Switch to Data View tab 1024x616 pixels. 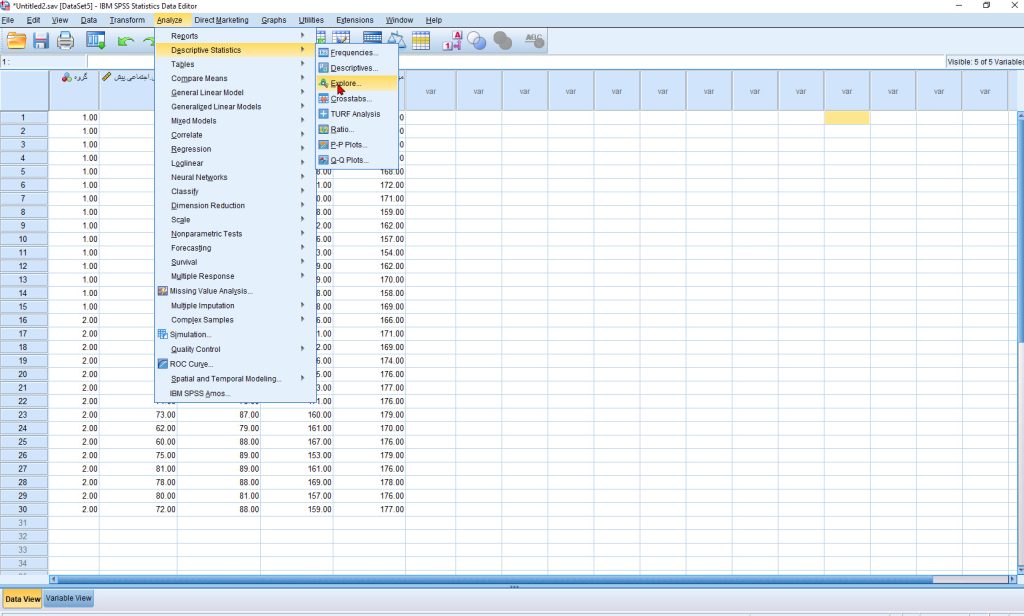[x=22, y=599]
